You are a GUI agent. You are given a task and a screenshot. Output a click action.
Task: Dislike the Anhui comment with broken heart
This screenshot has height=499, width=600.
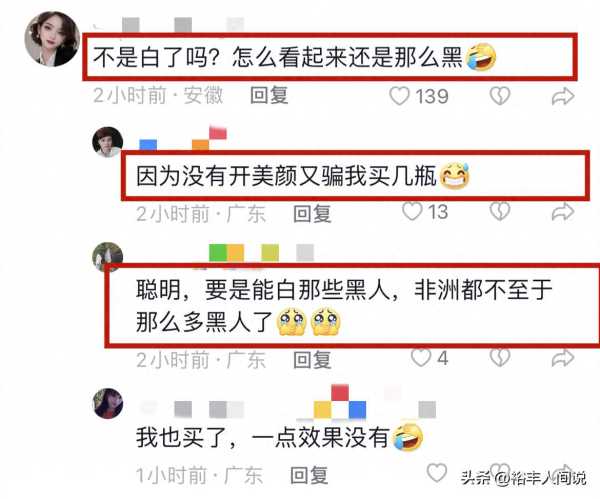click(x=500, y=96)
